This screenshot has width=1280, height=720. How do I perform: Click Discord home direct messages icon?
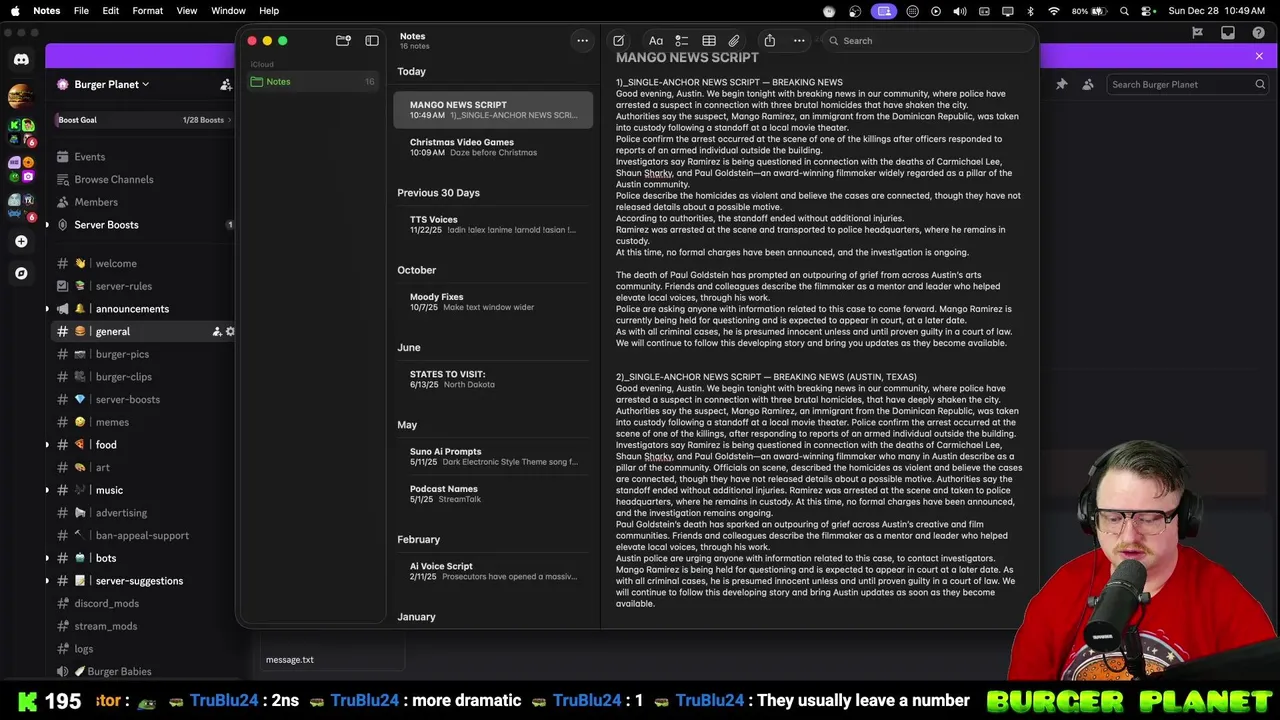click(21, 60)
